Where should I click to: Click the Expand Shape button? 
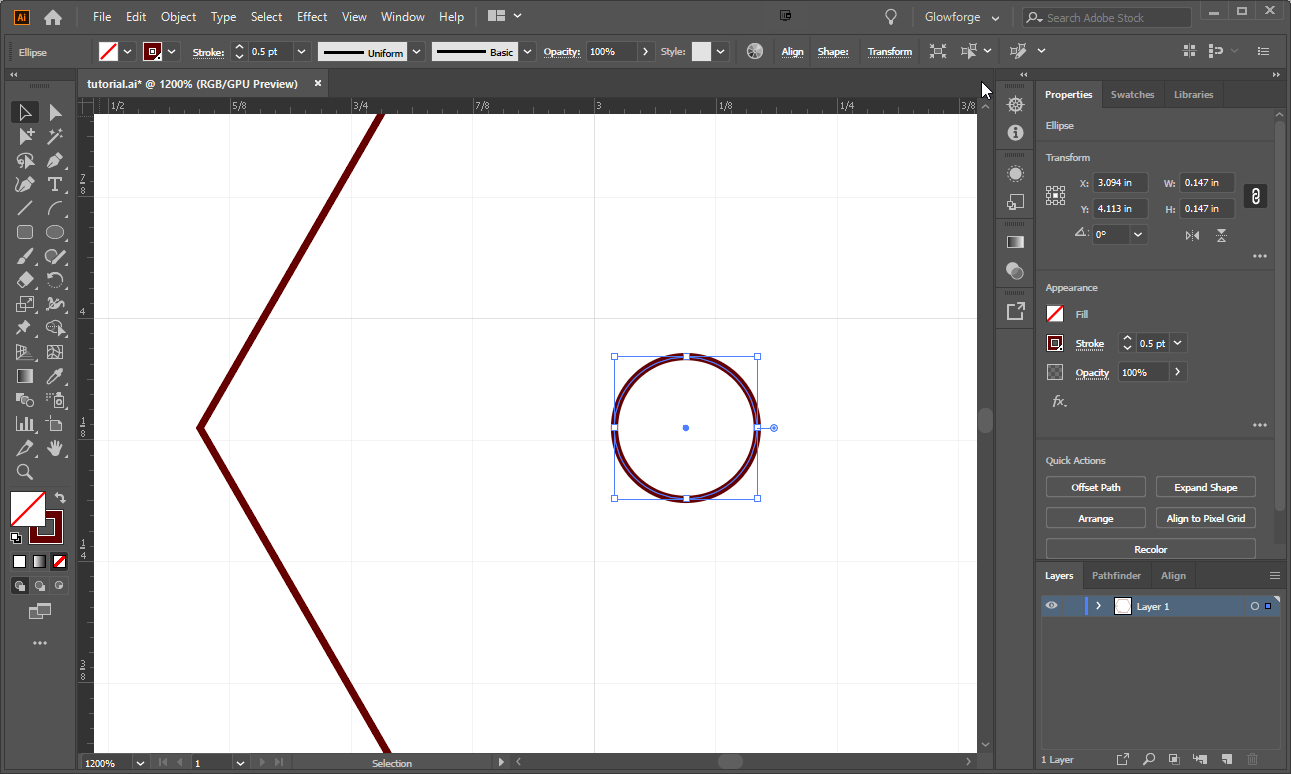click(1206, 488)
